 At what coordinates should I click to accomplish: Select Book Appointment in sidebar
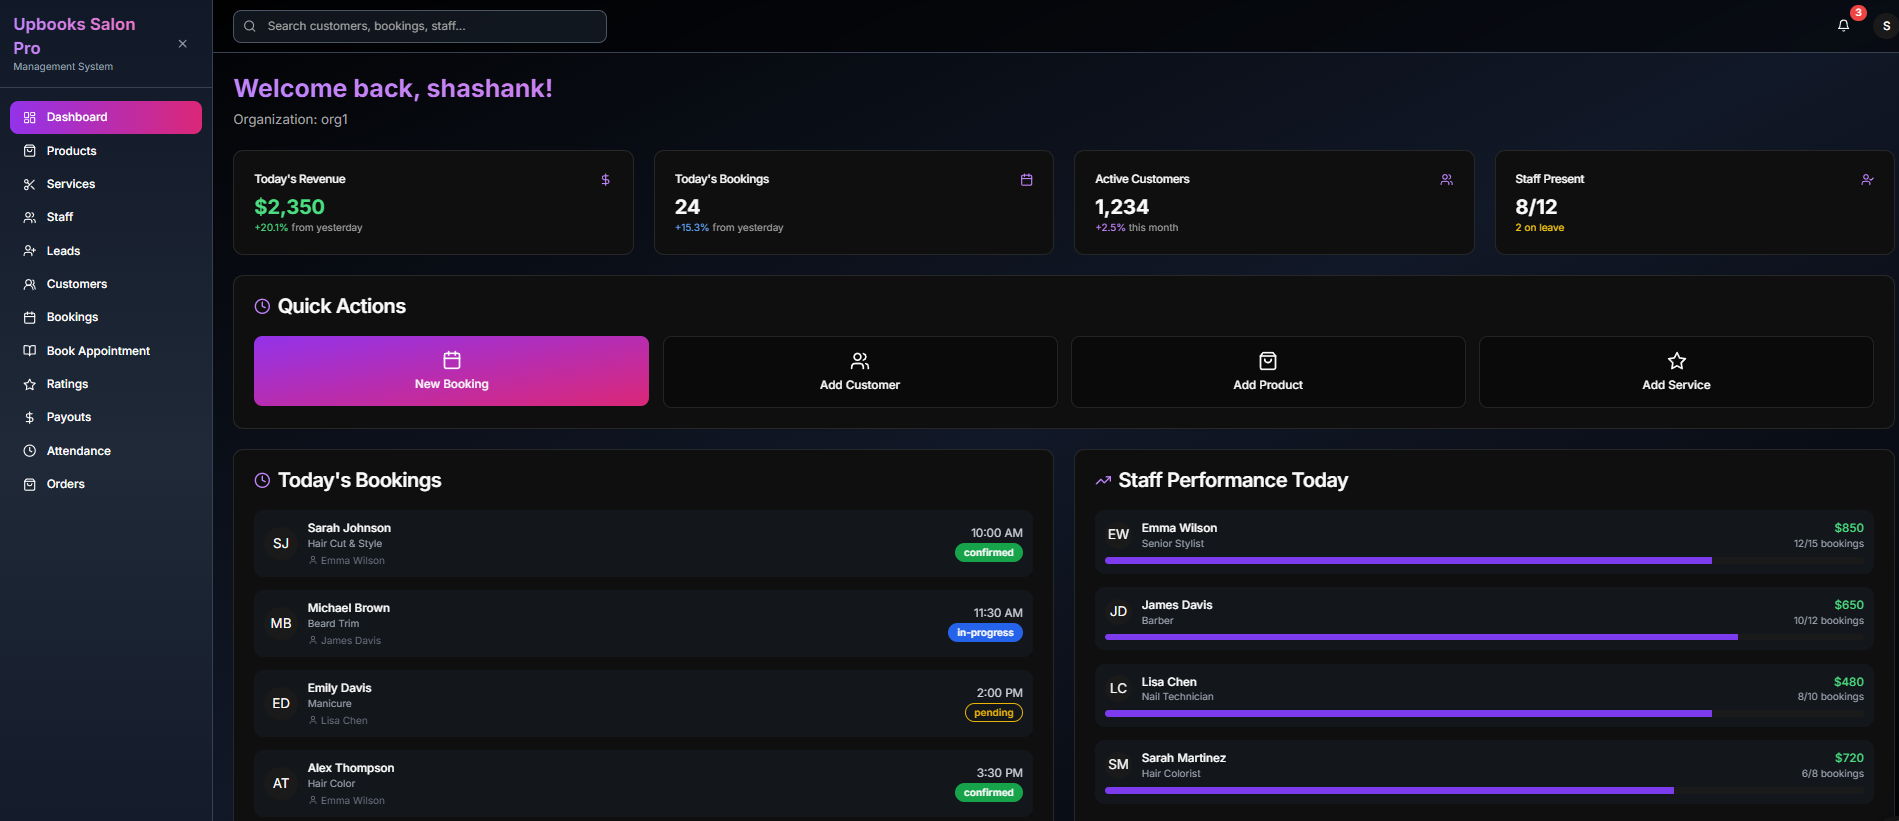point(106,351)
